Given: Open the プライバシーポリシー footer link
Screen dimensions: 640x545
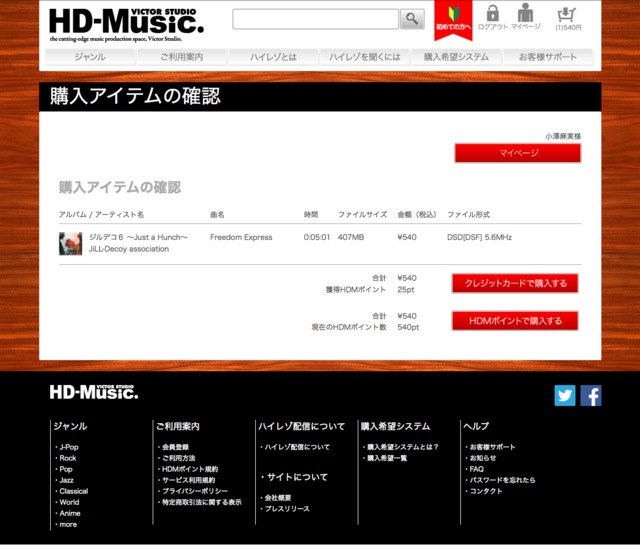Looking at the screenshot, I should coord(195,491).
